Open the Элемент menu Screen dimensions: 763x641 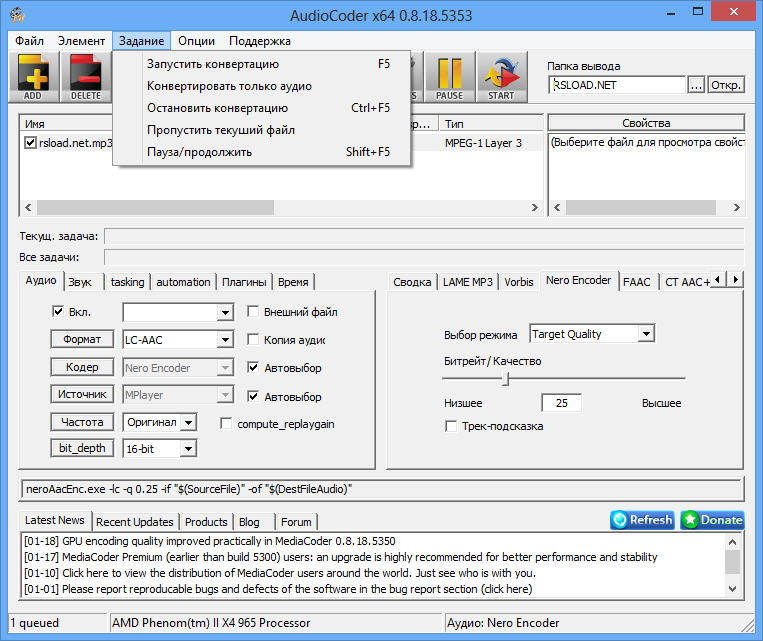click(x=81, y=41)
